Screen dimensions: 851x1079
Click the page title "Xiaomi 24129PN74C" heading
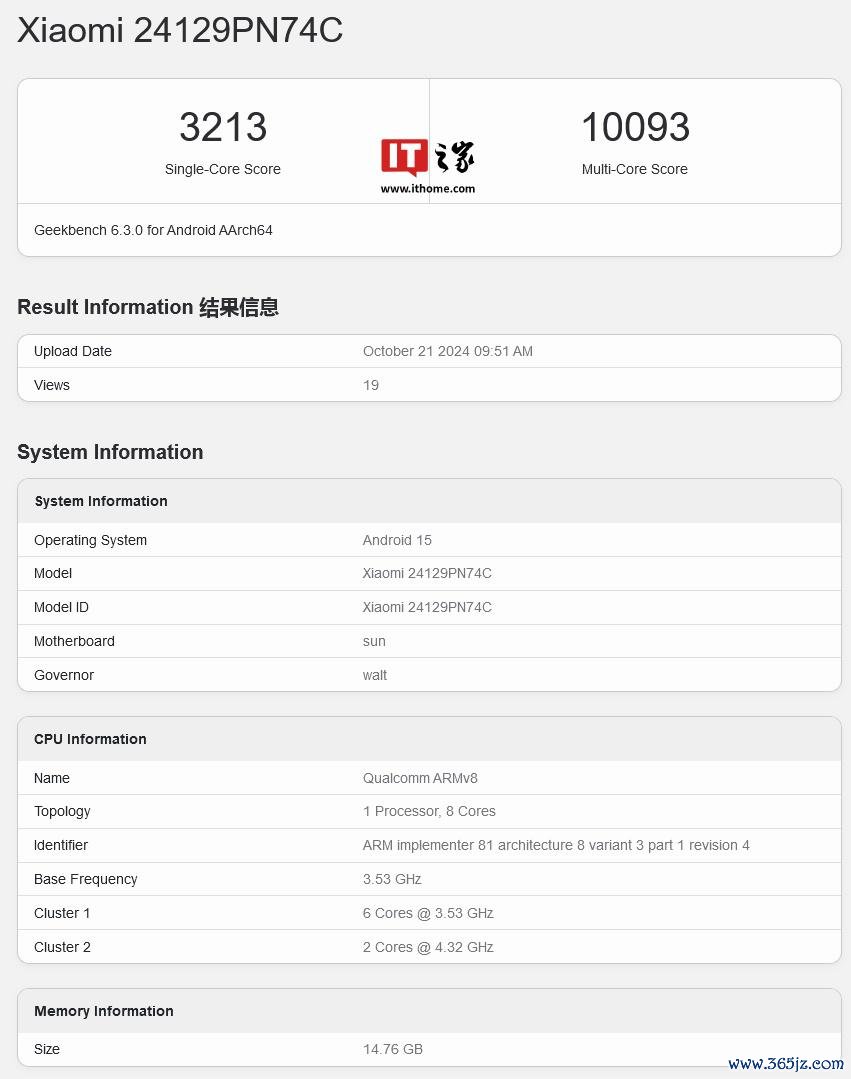pos(180,30)
